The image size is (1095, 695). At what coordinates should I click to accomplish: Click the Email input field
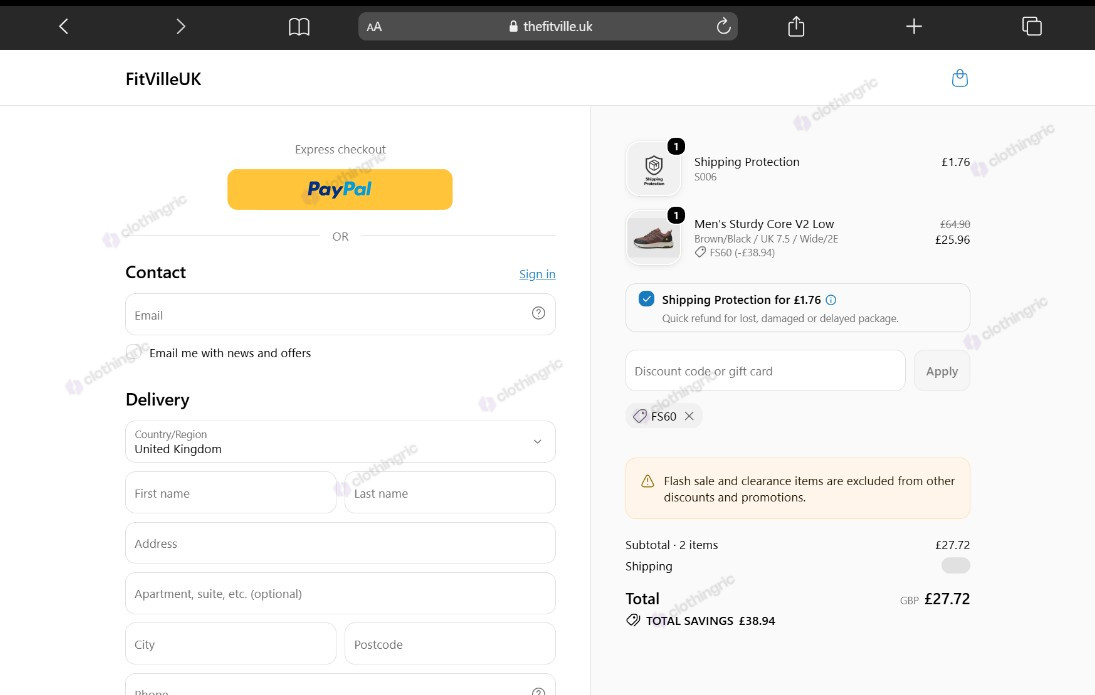pos(340,314)
